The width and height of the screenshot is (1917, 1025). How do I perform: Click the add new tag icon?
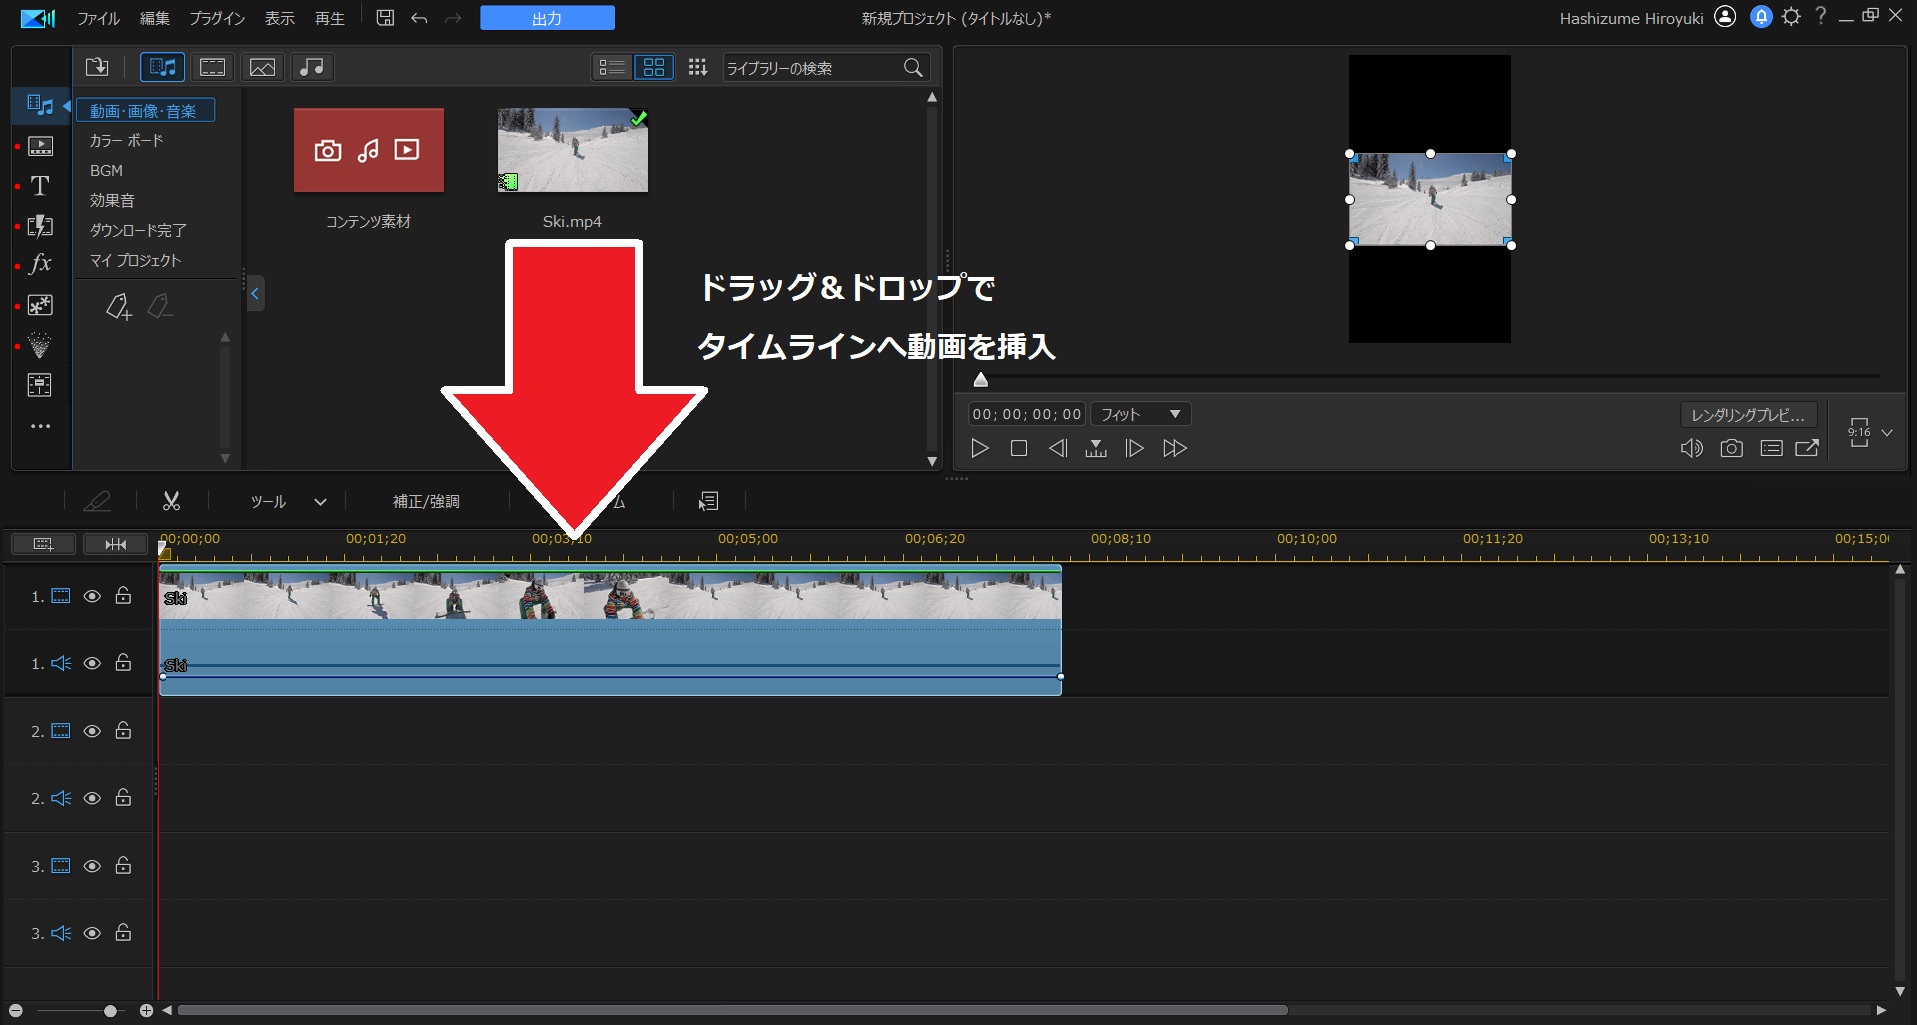tap(118, 307)
